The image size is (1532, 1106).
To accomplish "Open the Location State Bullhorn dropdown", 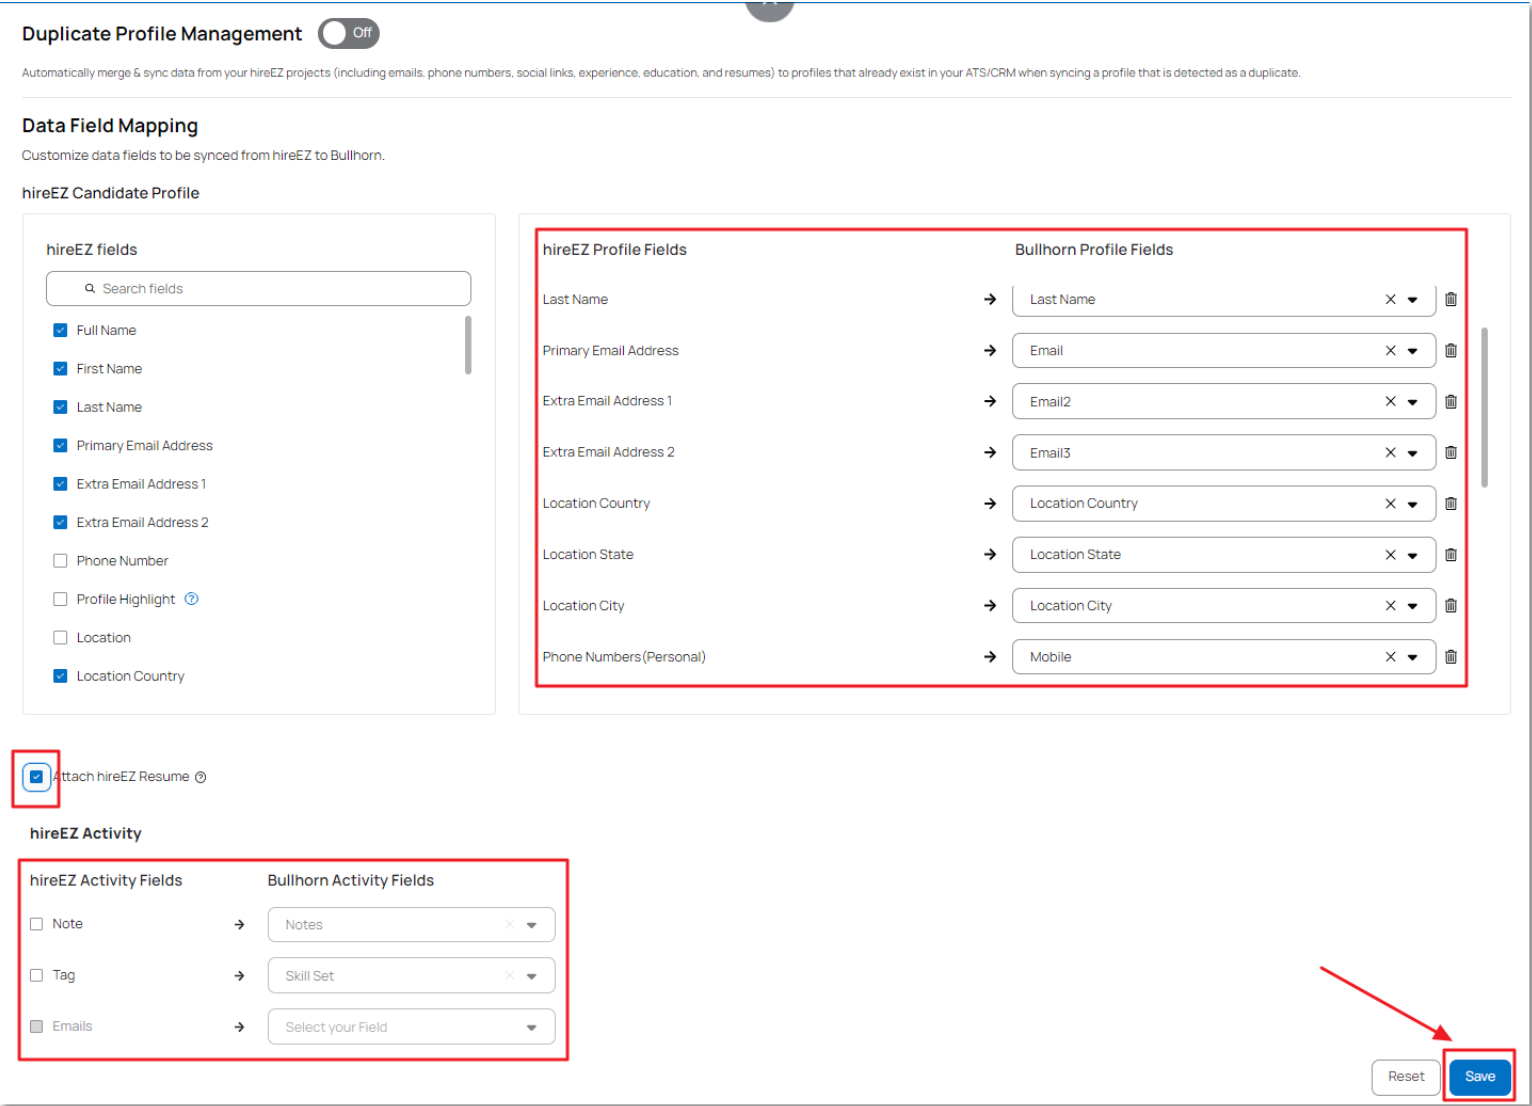I will [1413, 555].
